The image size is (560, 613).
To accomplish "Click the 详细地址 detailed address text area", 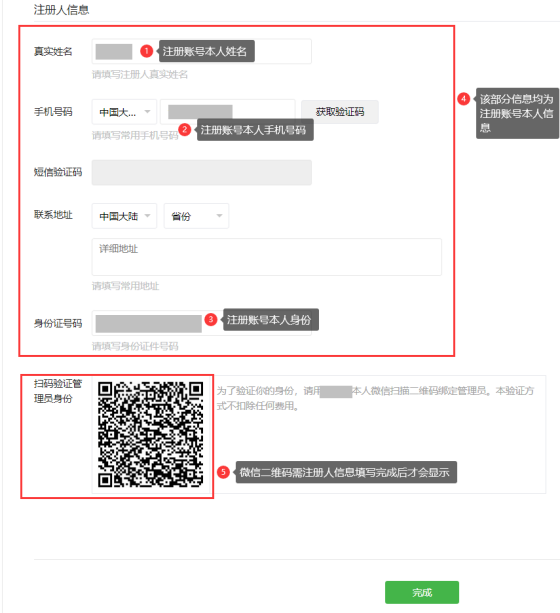I will (x=267, y=257).
